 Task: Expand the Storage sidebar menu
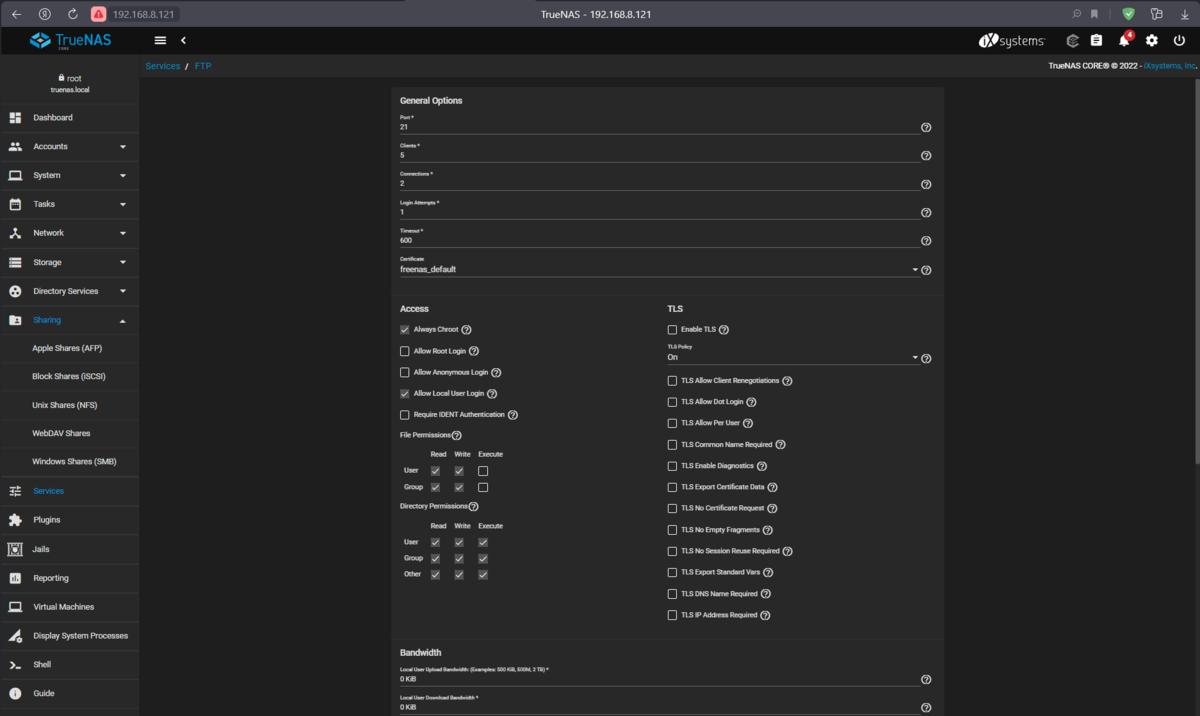(x=69, y=262)
